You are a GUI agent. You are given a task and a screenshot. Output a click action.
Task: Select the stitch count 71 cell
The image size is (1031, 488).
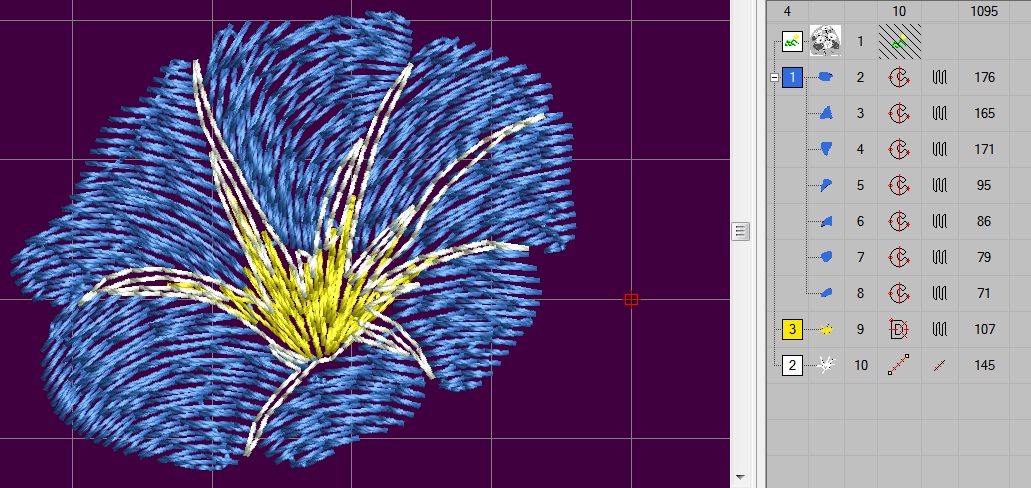984,293
